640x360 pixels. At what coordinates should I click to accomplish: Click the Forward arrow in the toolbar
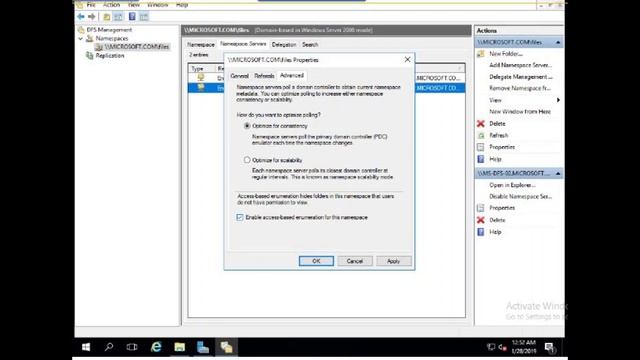click(x=92, y=17)
